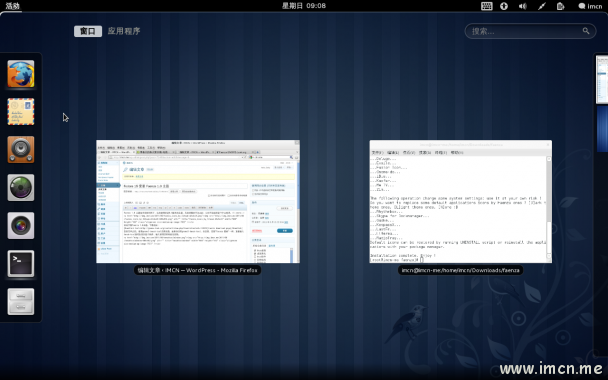Open the volume speaker icon in top bar
Image resolution: width=608 pixels, height=380 pixels.
click(x=523, y=6)
